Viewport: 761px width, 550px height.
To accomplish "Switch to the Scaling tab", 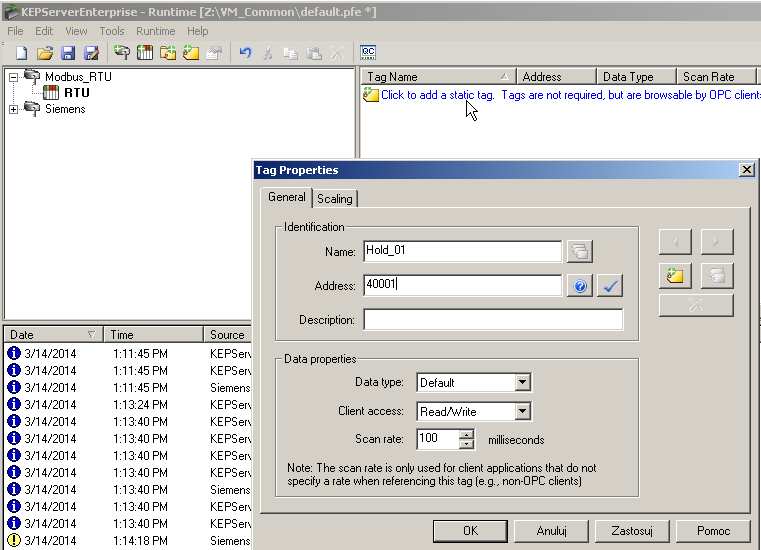I will coord(335,199).
